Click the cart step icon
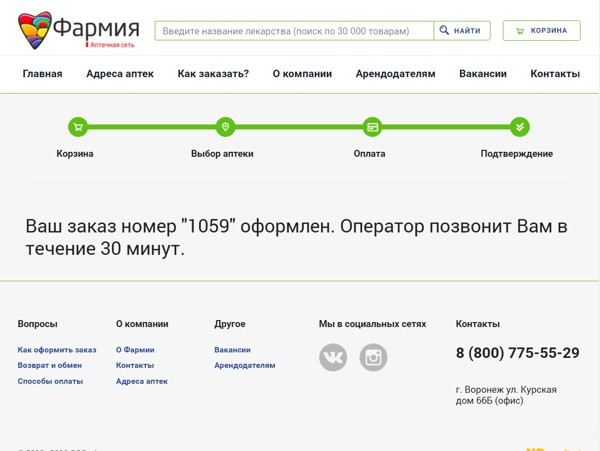600x451 pixels. click(78, 127)
